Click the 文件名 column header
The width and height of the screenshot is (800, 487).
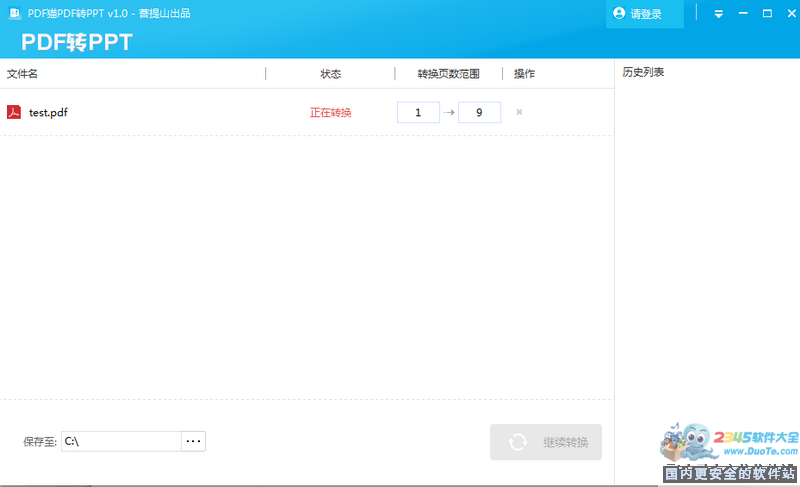[22, 74]
